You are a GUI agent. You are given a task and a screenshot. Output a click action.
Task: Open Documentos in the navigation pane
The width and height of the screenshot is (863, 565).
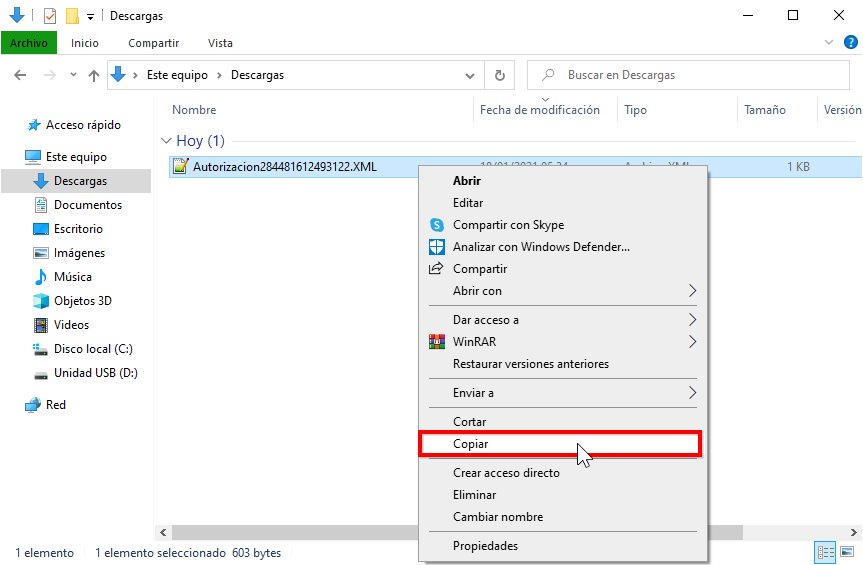pyautogui.click(x=87, y=205)
